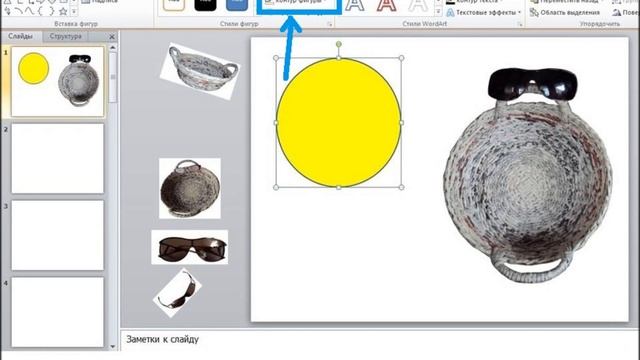This screenshot has height=360, width=640.
Task: Apply the black shape style preset
Action: (205, 5)
